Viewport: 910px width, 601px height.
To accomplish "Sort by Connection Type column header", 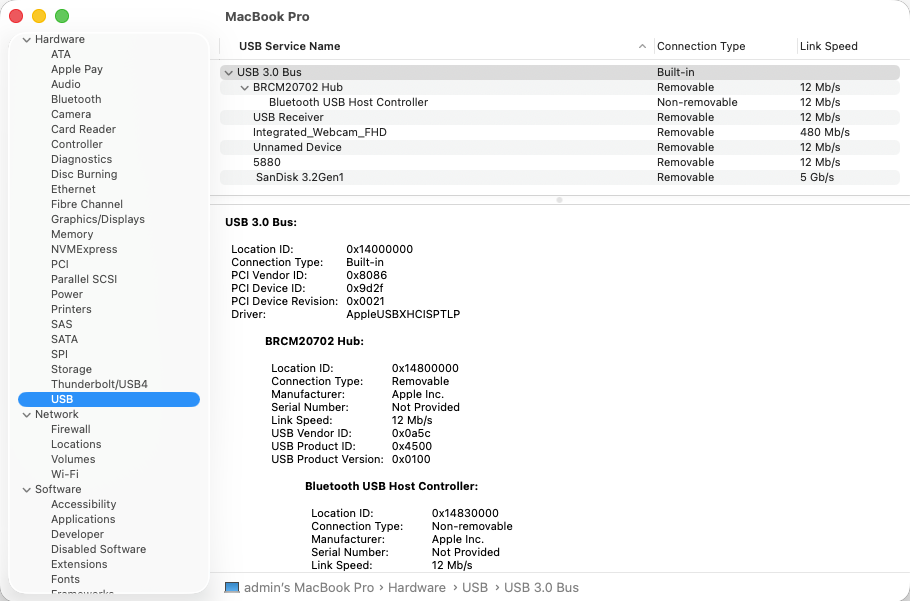I will coord(701,46).
